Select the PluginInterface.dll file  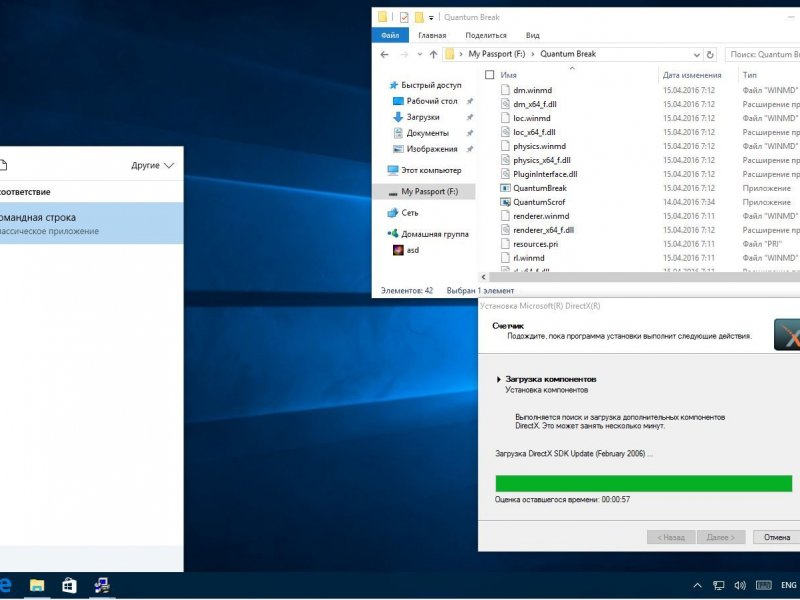coord(545,174)
